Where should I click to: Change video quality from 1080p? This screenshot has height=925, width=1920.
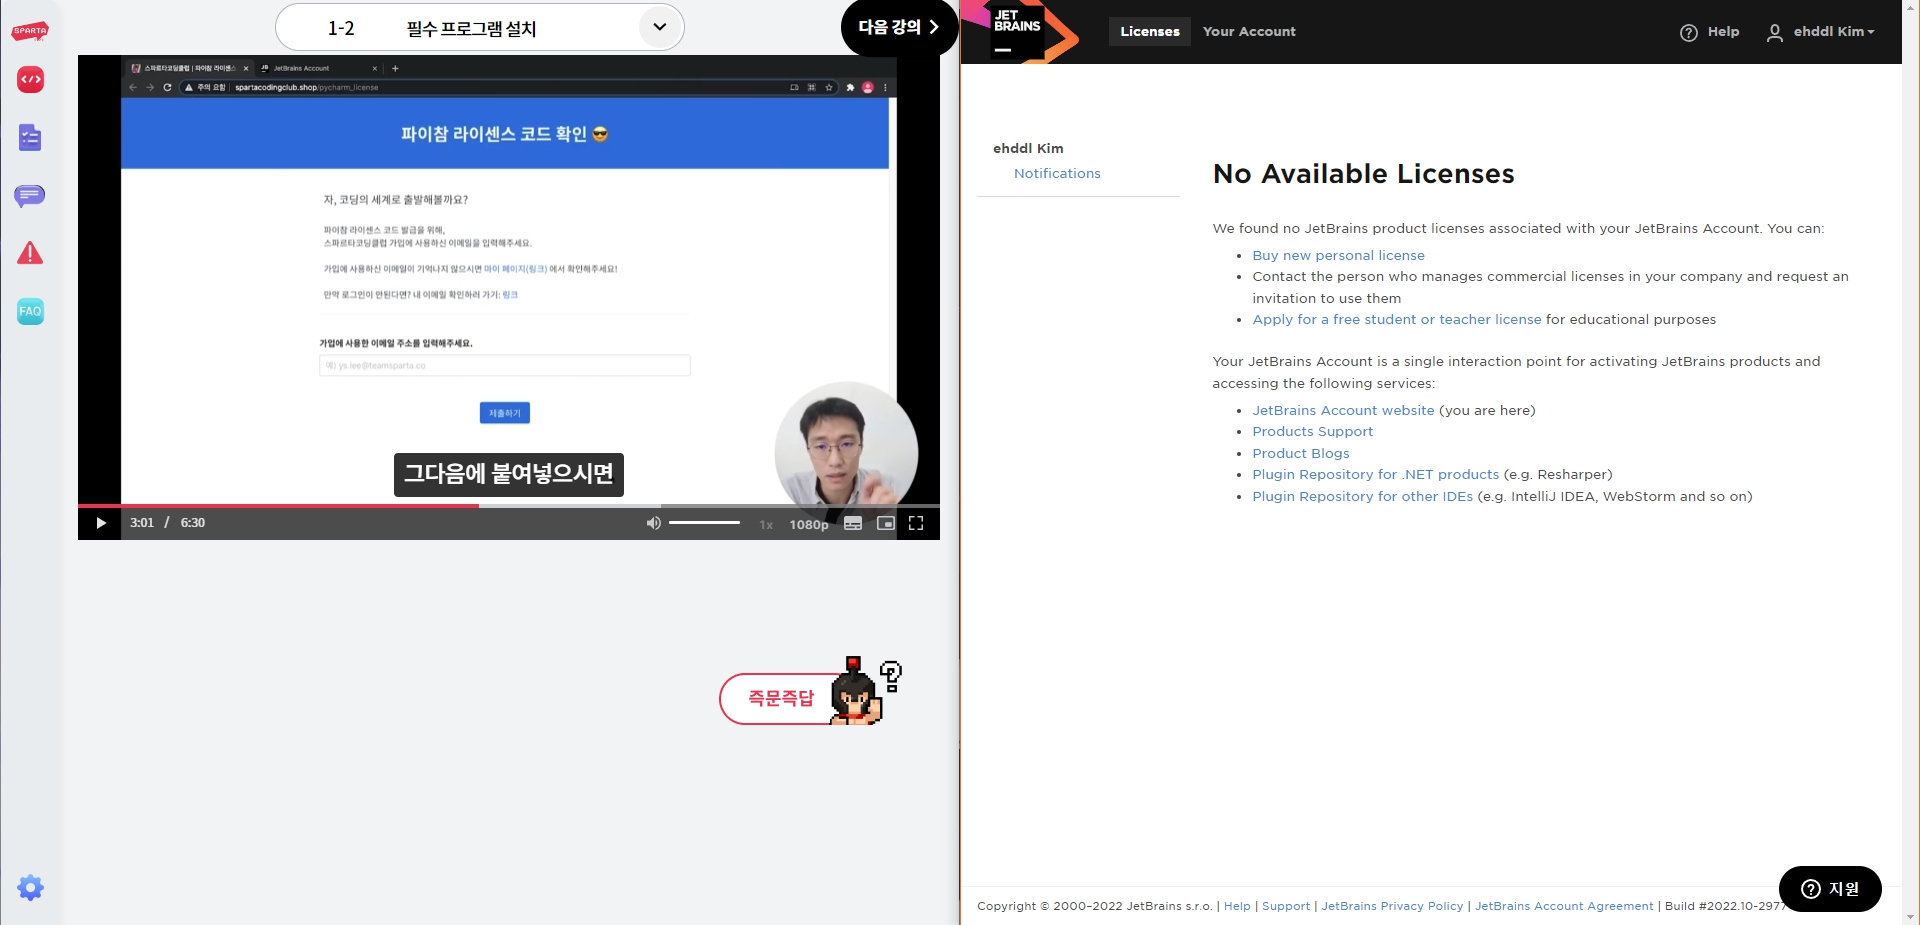tap(809, 524)
